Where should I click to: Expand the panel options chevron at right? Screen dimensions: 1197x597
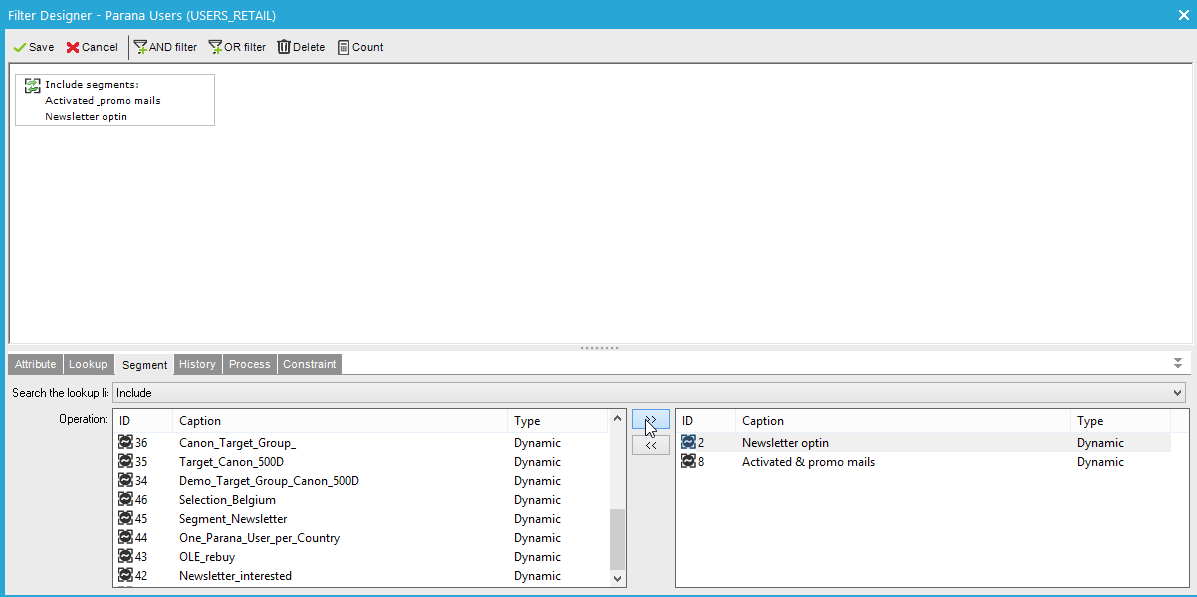tap(1178, 363)
